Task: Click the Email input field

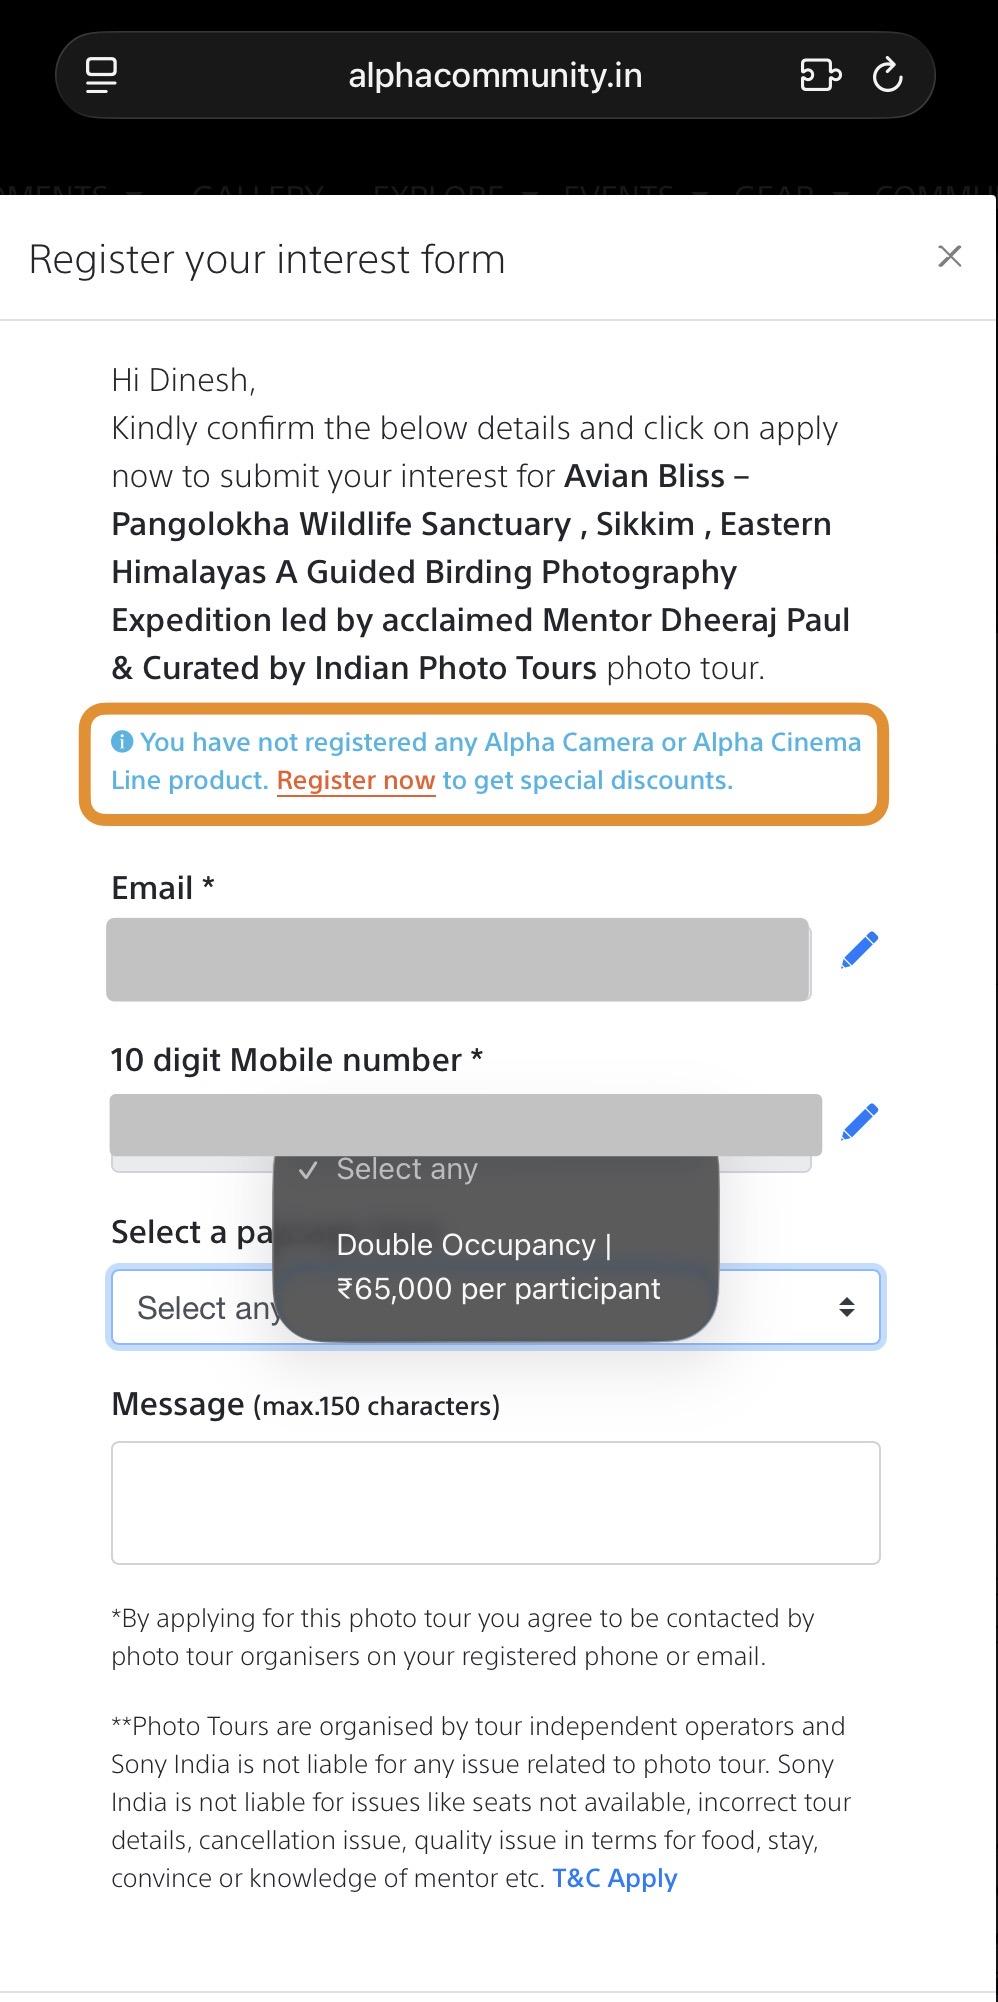Action: pos(458,959)
